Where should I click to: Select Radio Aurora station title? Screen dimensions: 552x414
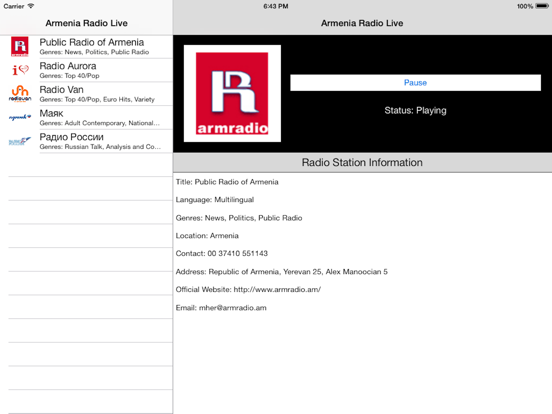pyautogui.click(x=68, y=66)
